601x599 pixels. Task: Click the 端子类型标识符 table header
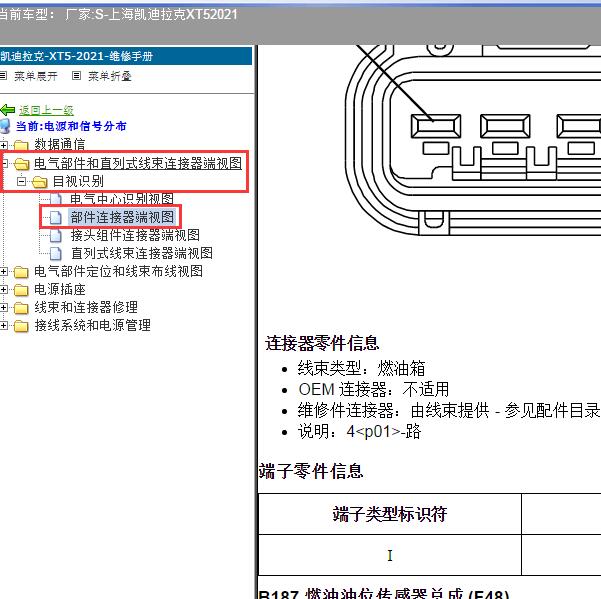[390, 514]
